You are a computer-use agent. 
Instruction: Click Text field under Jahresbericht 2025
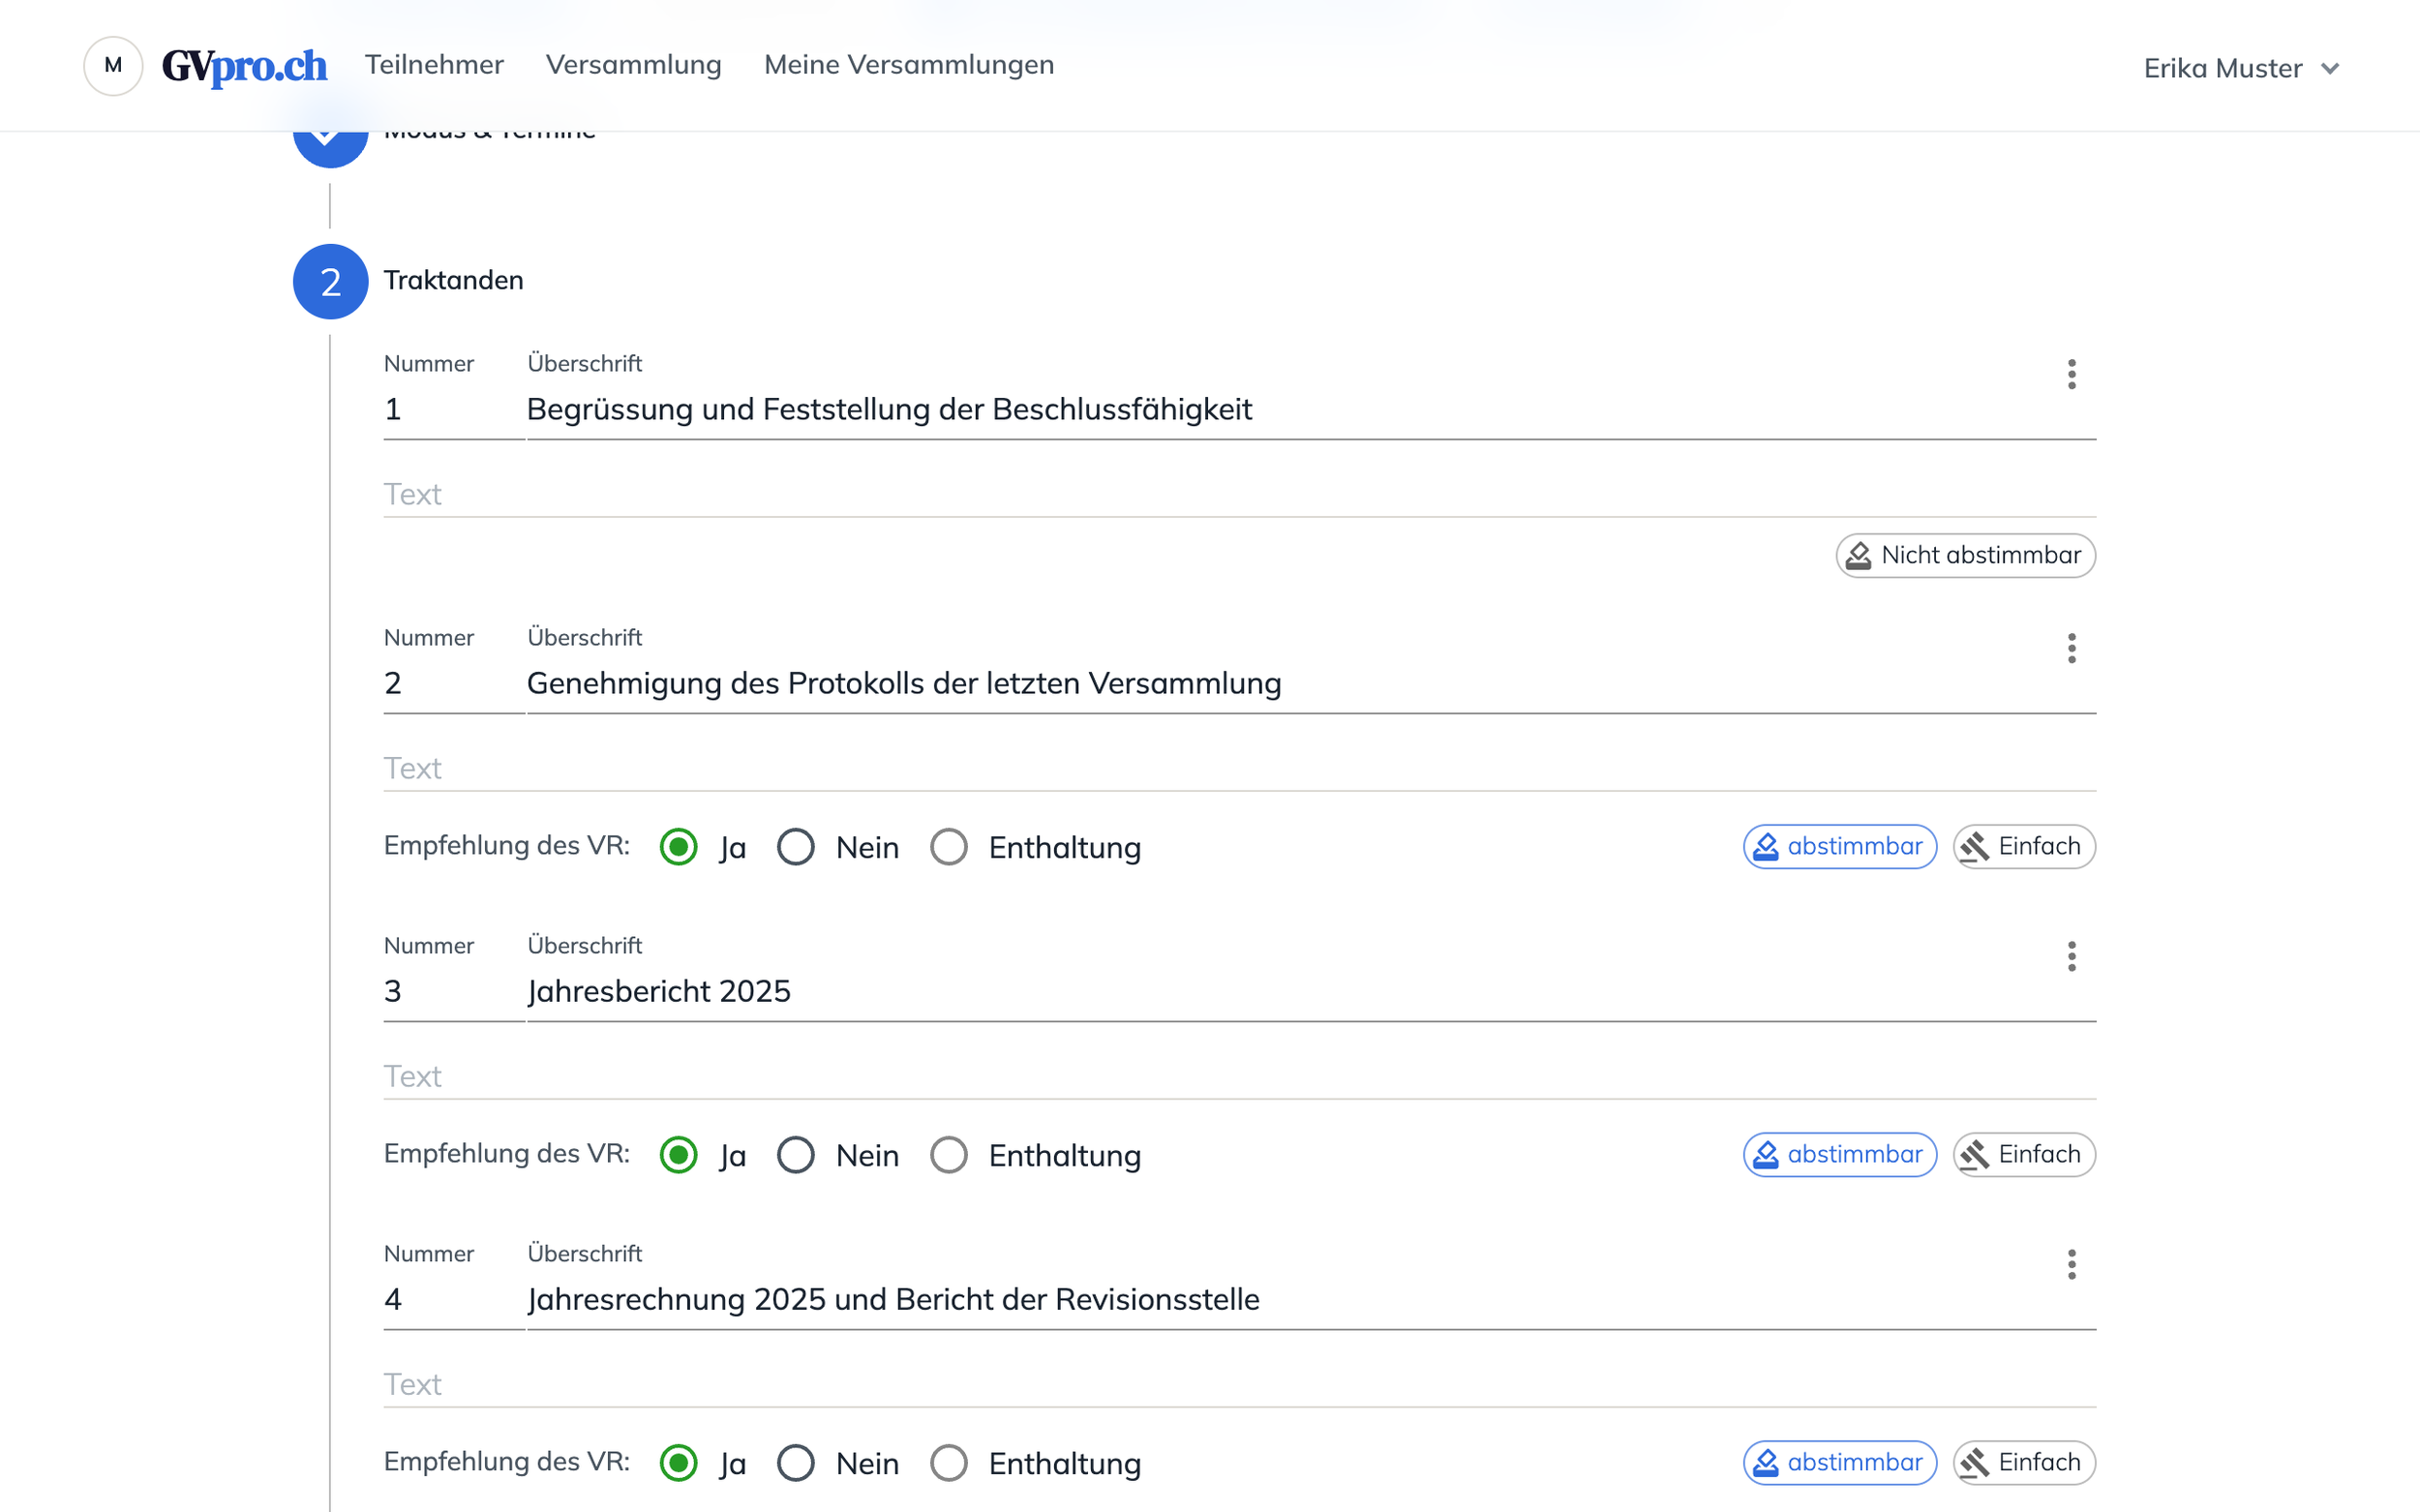click(1239, 1076)
